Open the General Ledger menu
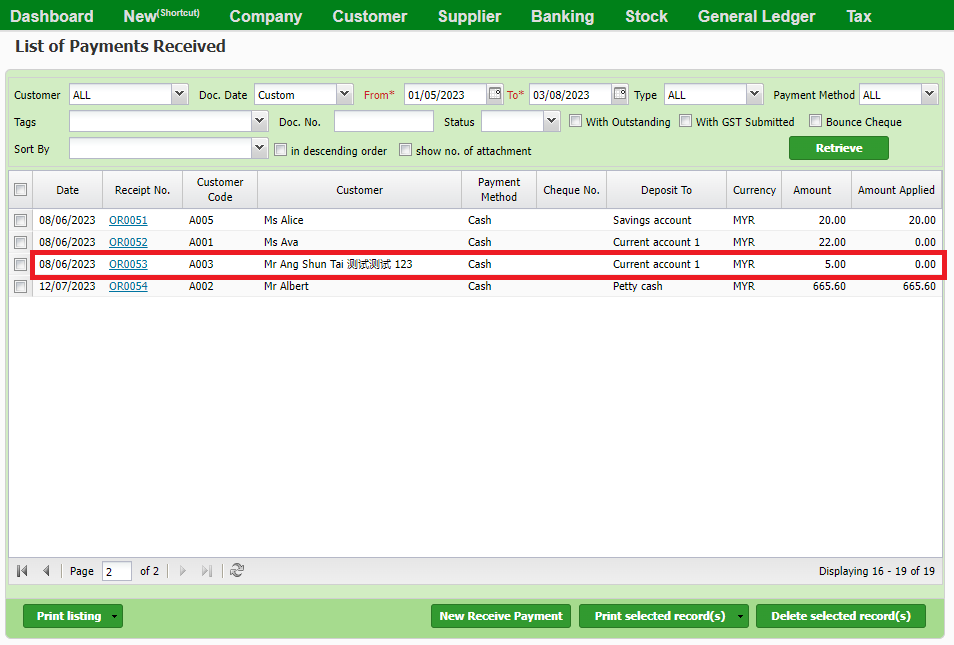 pyautogui.click(x=756, y=16)
